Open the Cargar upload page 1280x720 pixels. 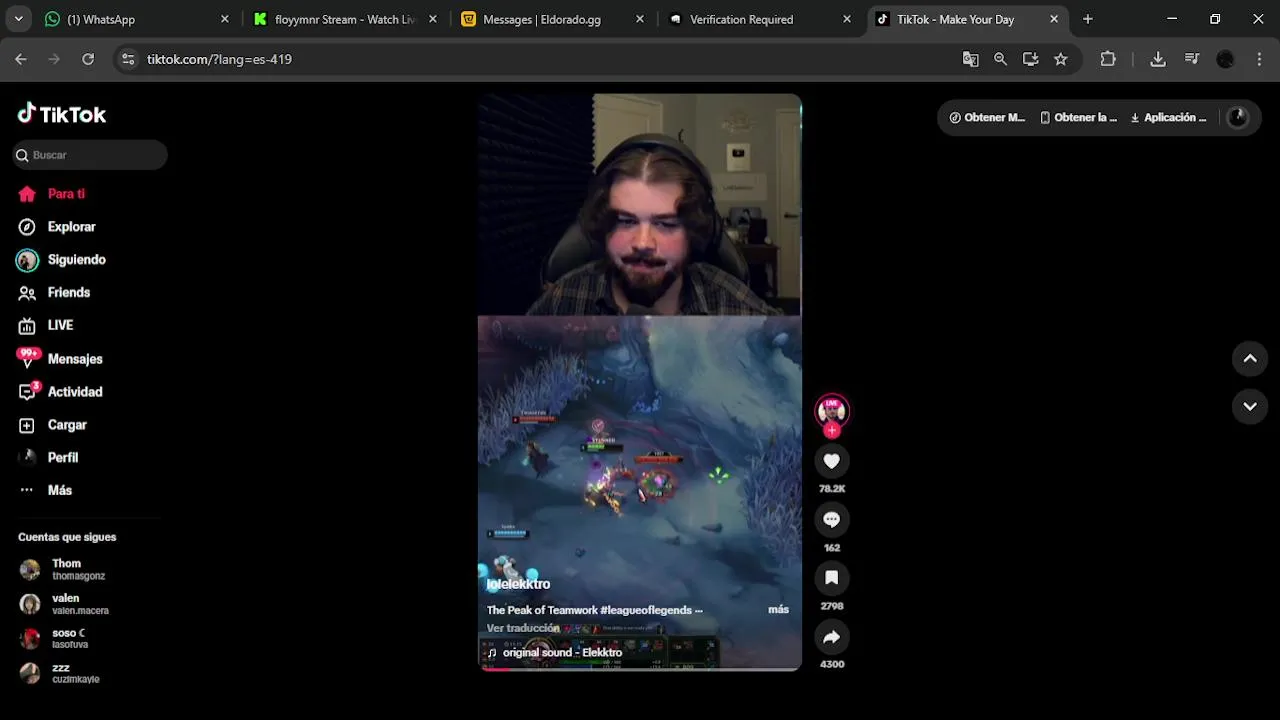point(67,425)
